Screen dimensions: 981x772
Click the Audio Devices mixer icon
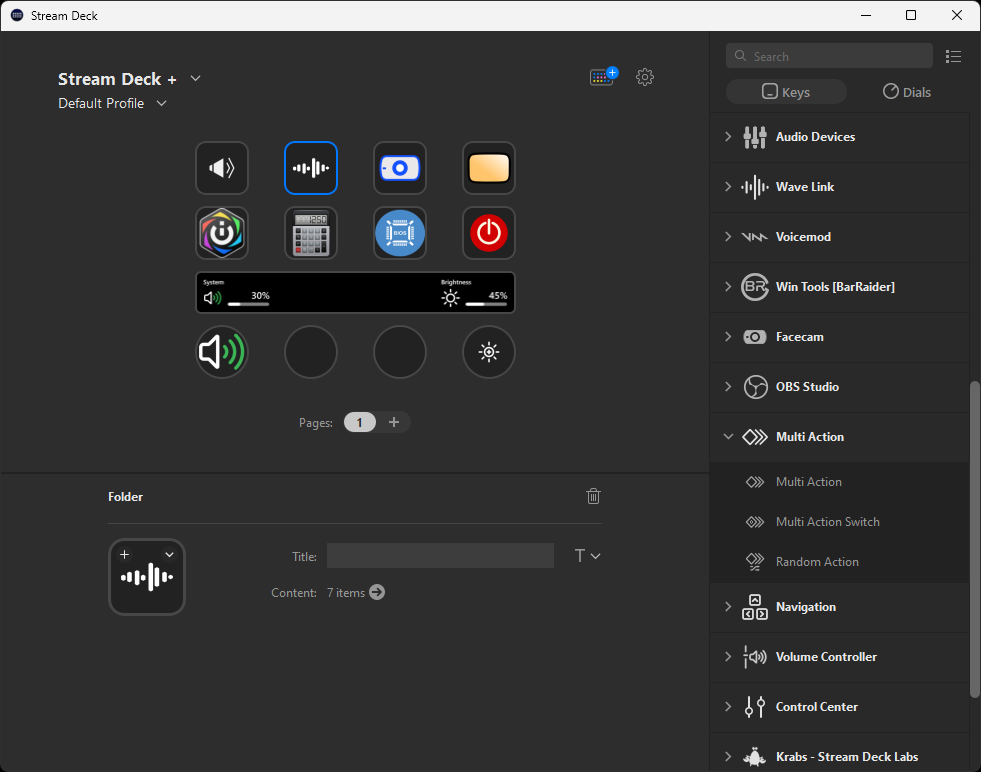coord(755,136)
